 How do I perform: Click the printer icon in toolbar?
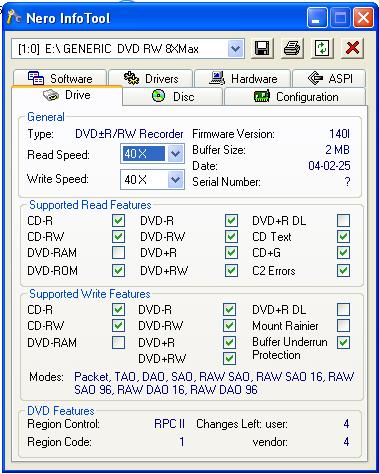point(292,49)
